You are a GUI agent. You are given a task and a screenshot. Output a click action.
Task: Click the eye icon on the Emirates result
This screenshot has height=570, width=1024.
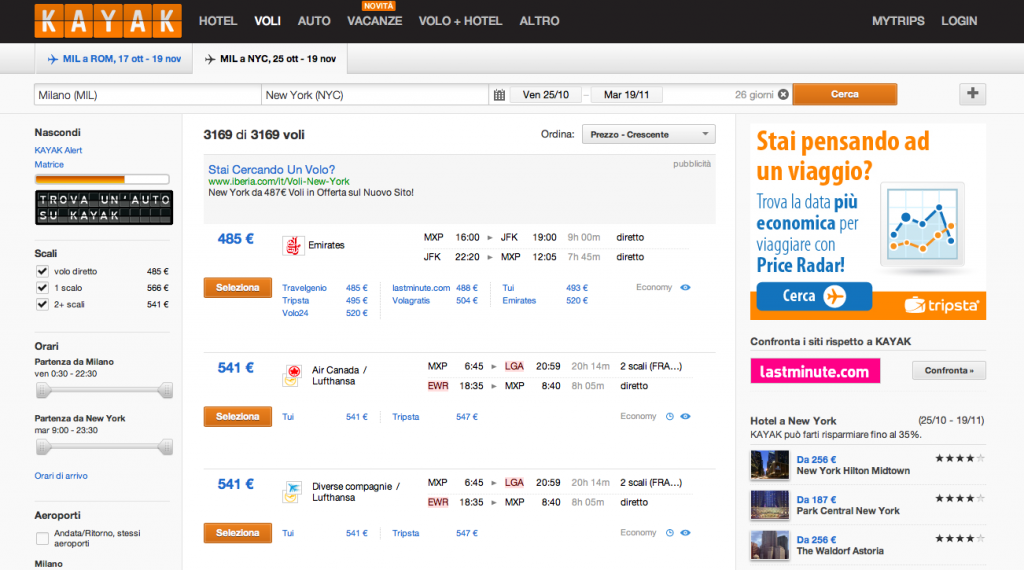click(x=685, y=288)
